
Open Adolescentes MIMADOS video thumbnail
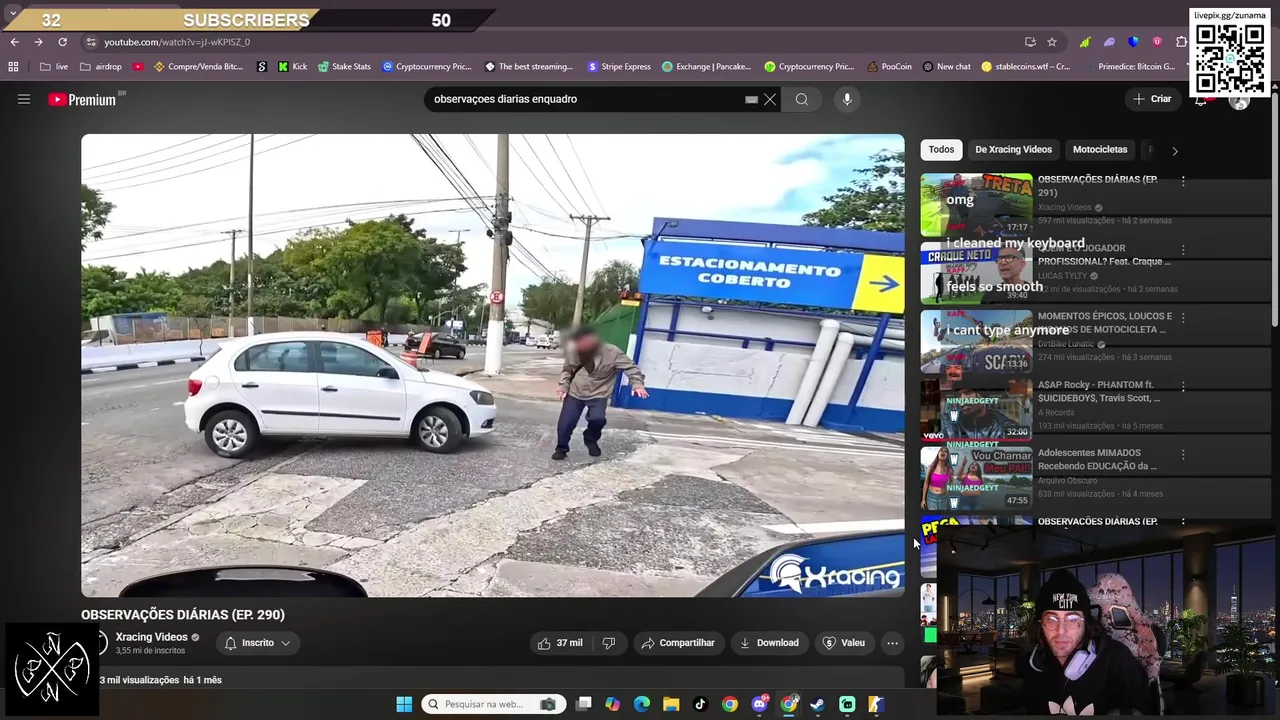976,478
